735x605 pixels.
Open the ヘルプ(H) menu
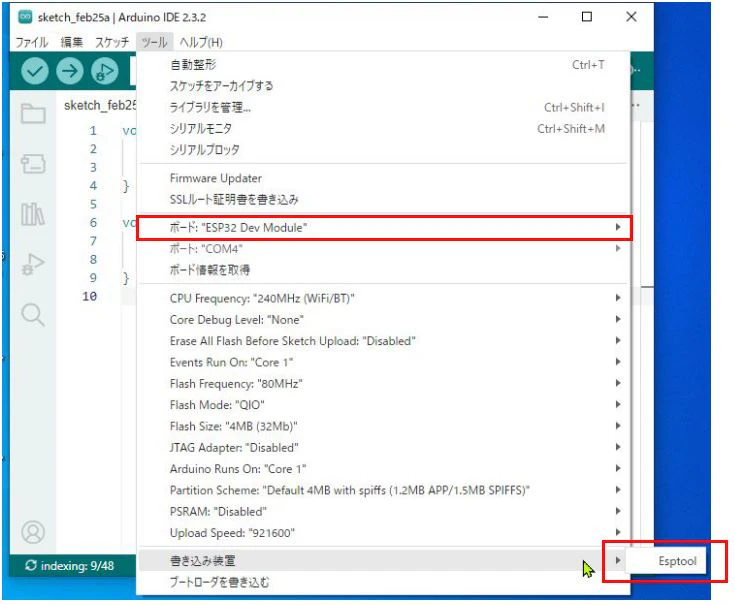click(x=201, y=42)
